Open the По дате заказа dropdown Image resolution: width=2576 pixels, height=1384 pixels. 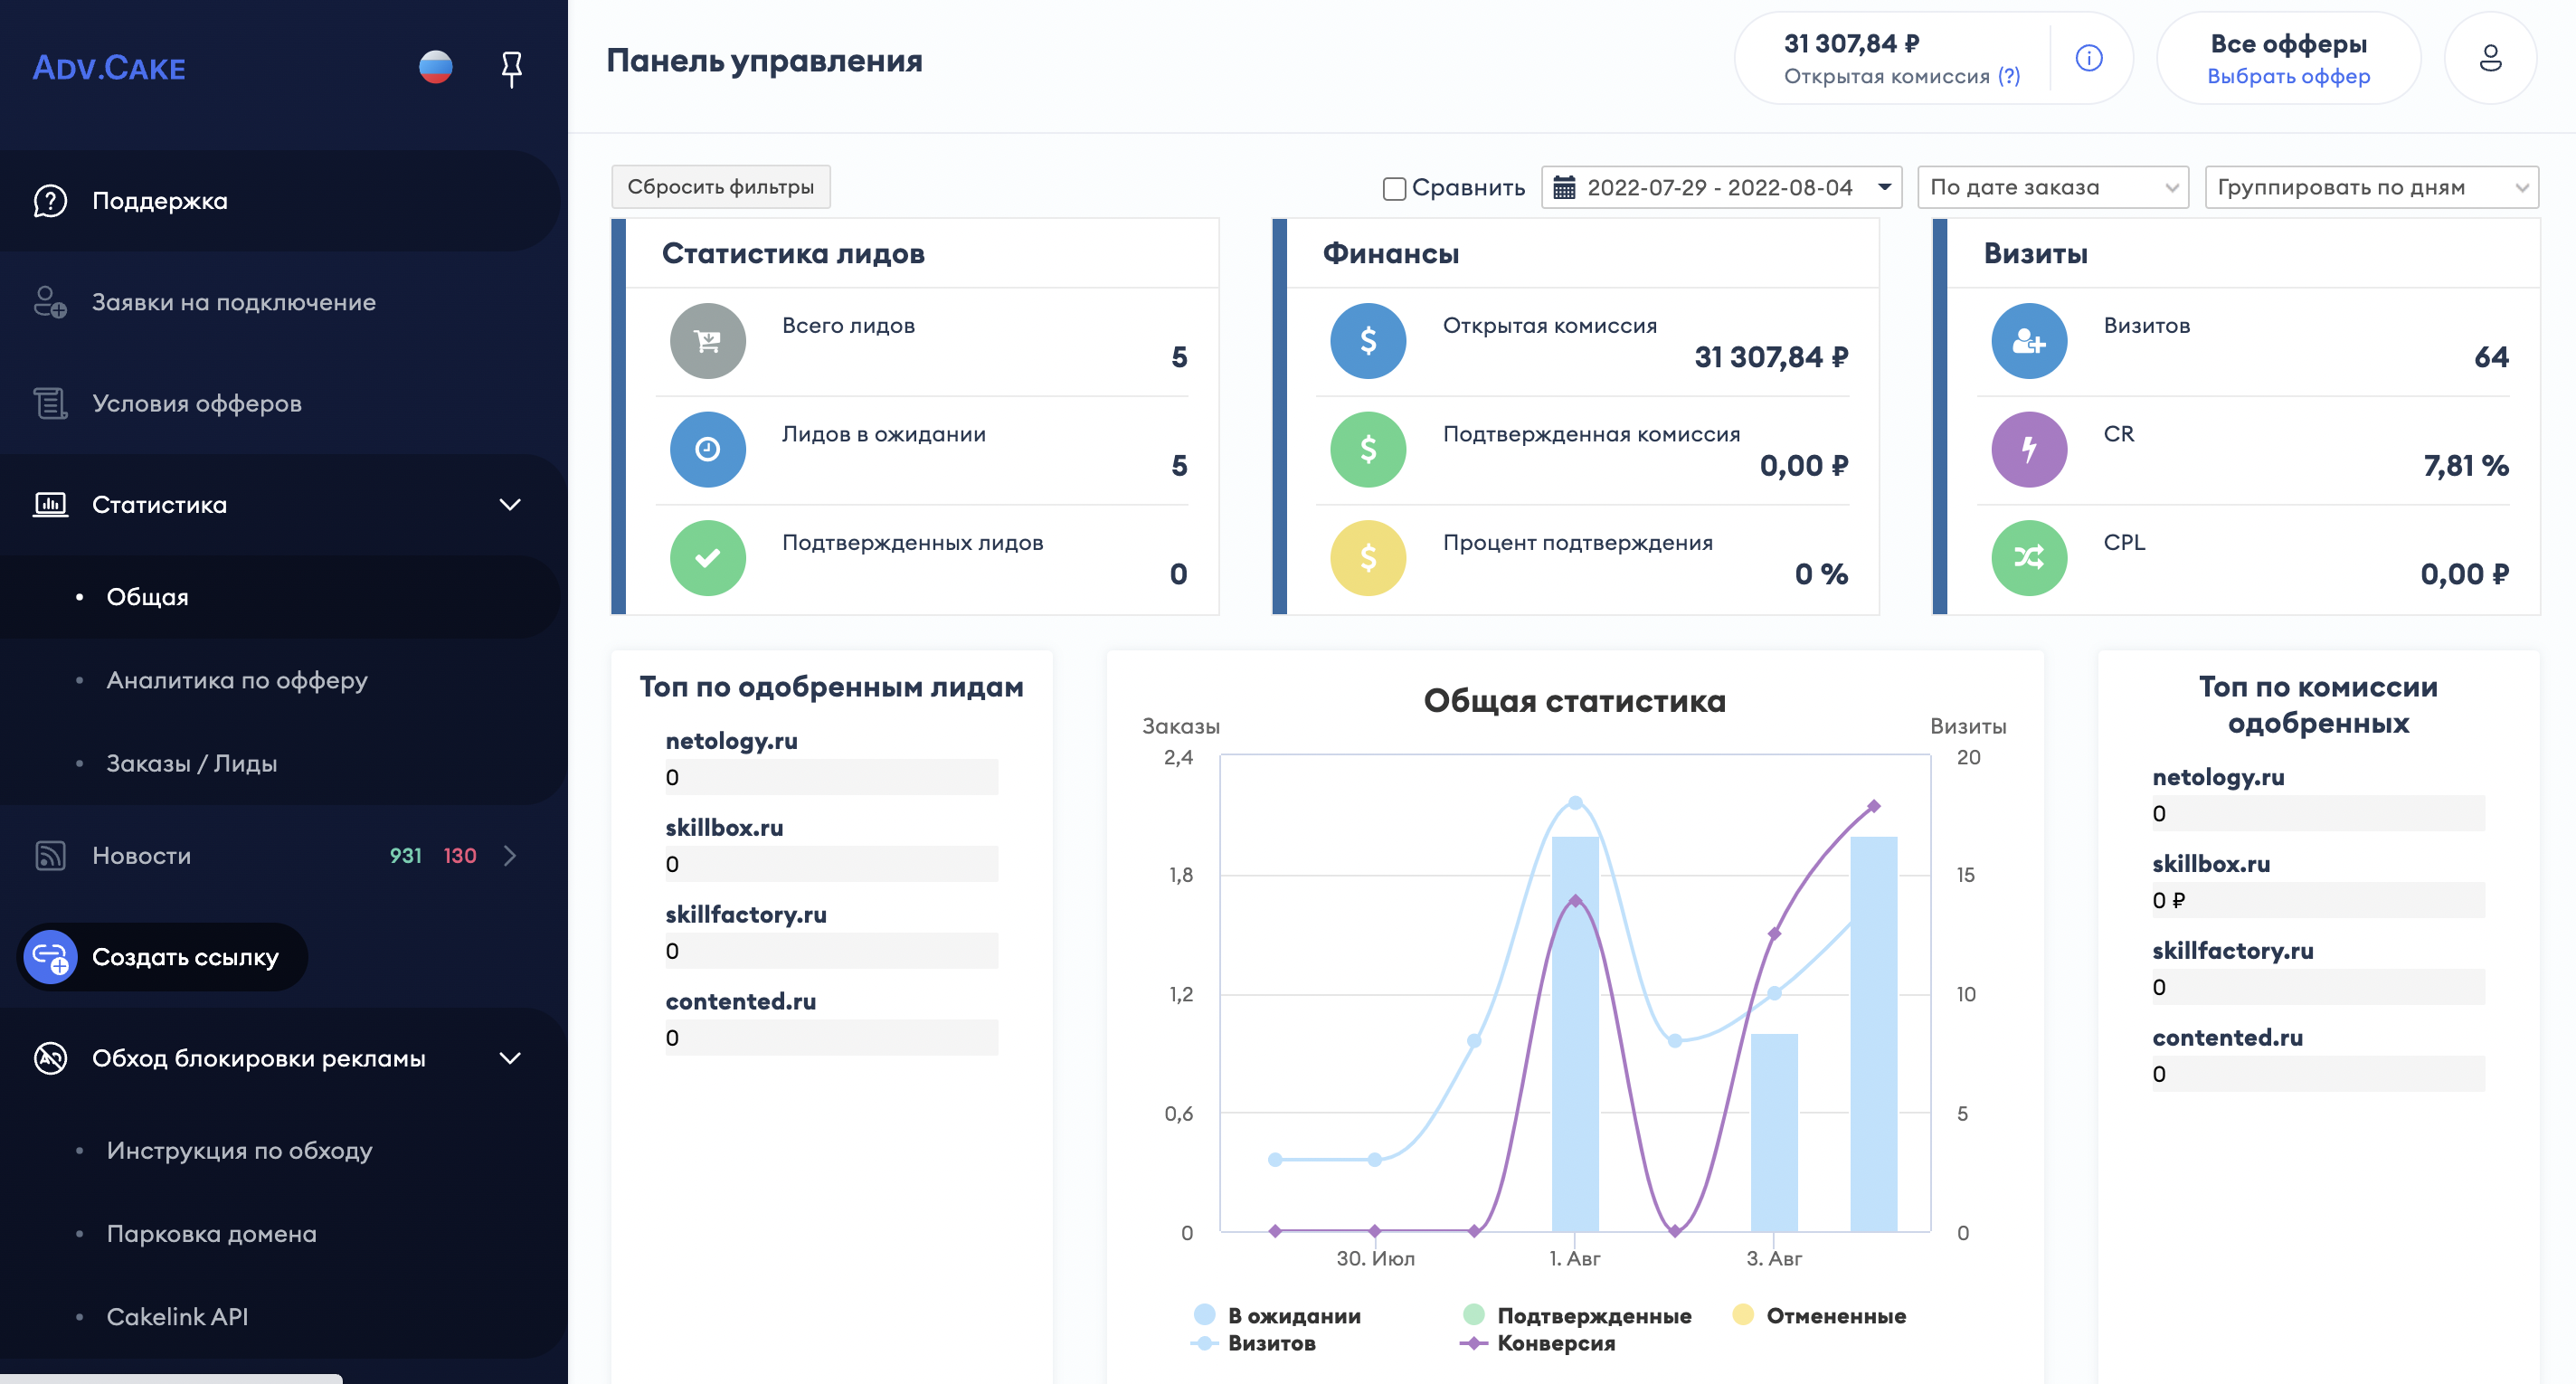(x=2052, y=187)
